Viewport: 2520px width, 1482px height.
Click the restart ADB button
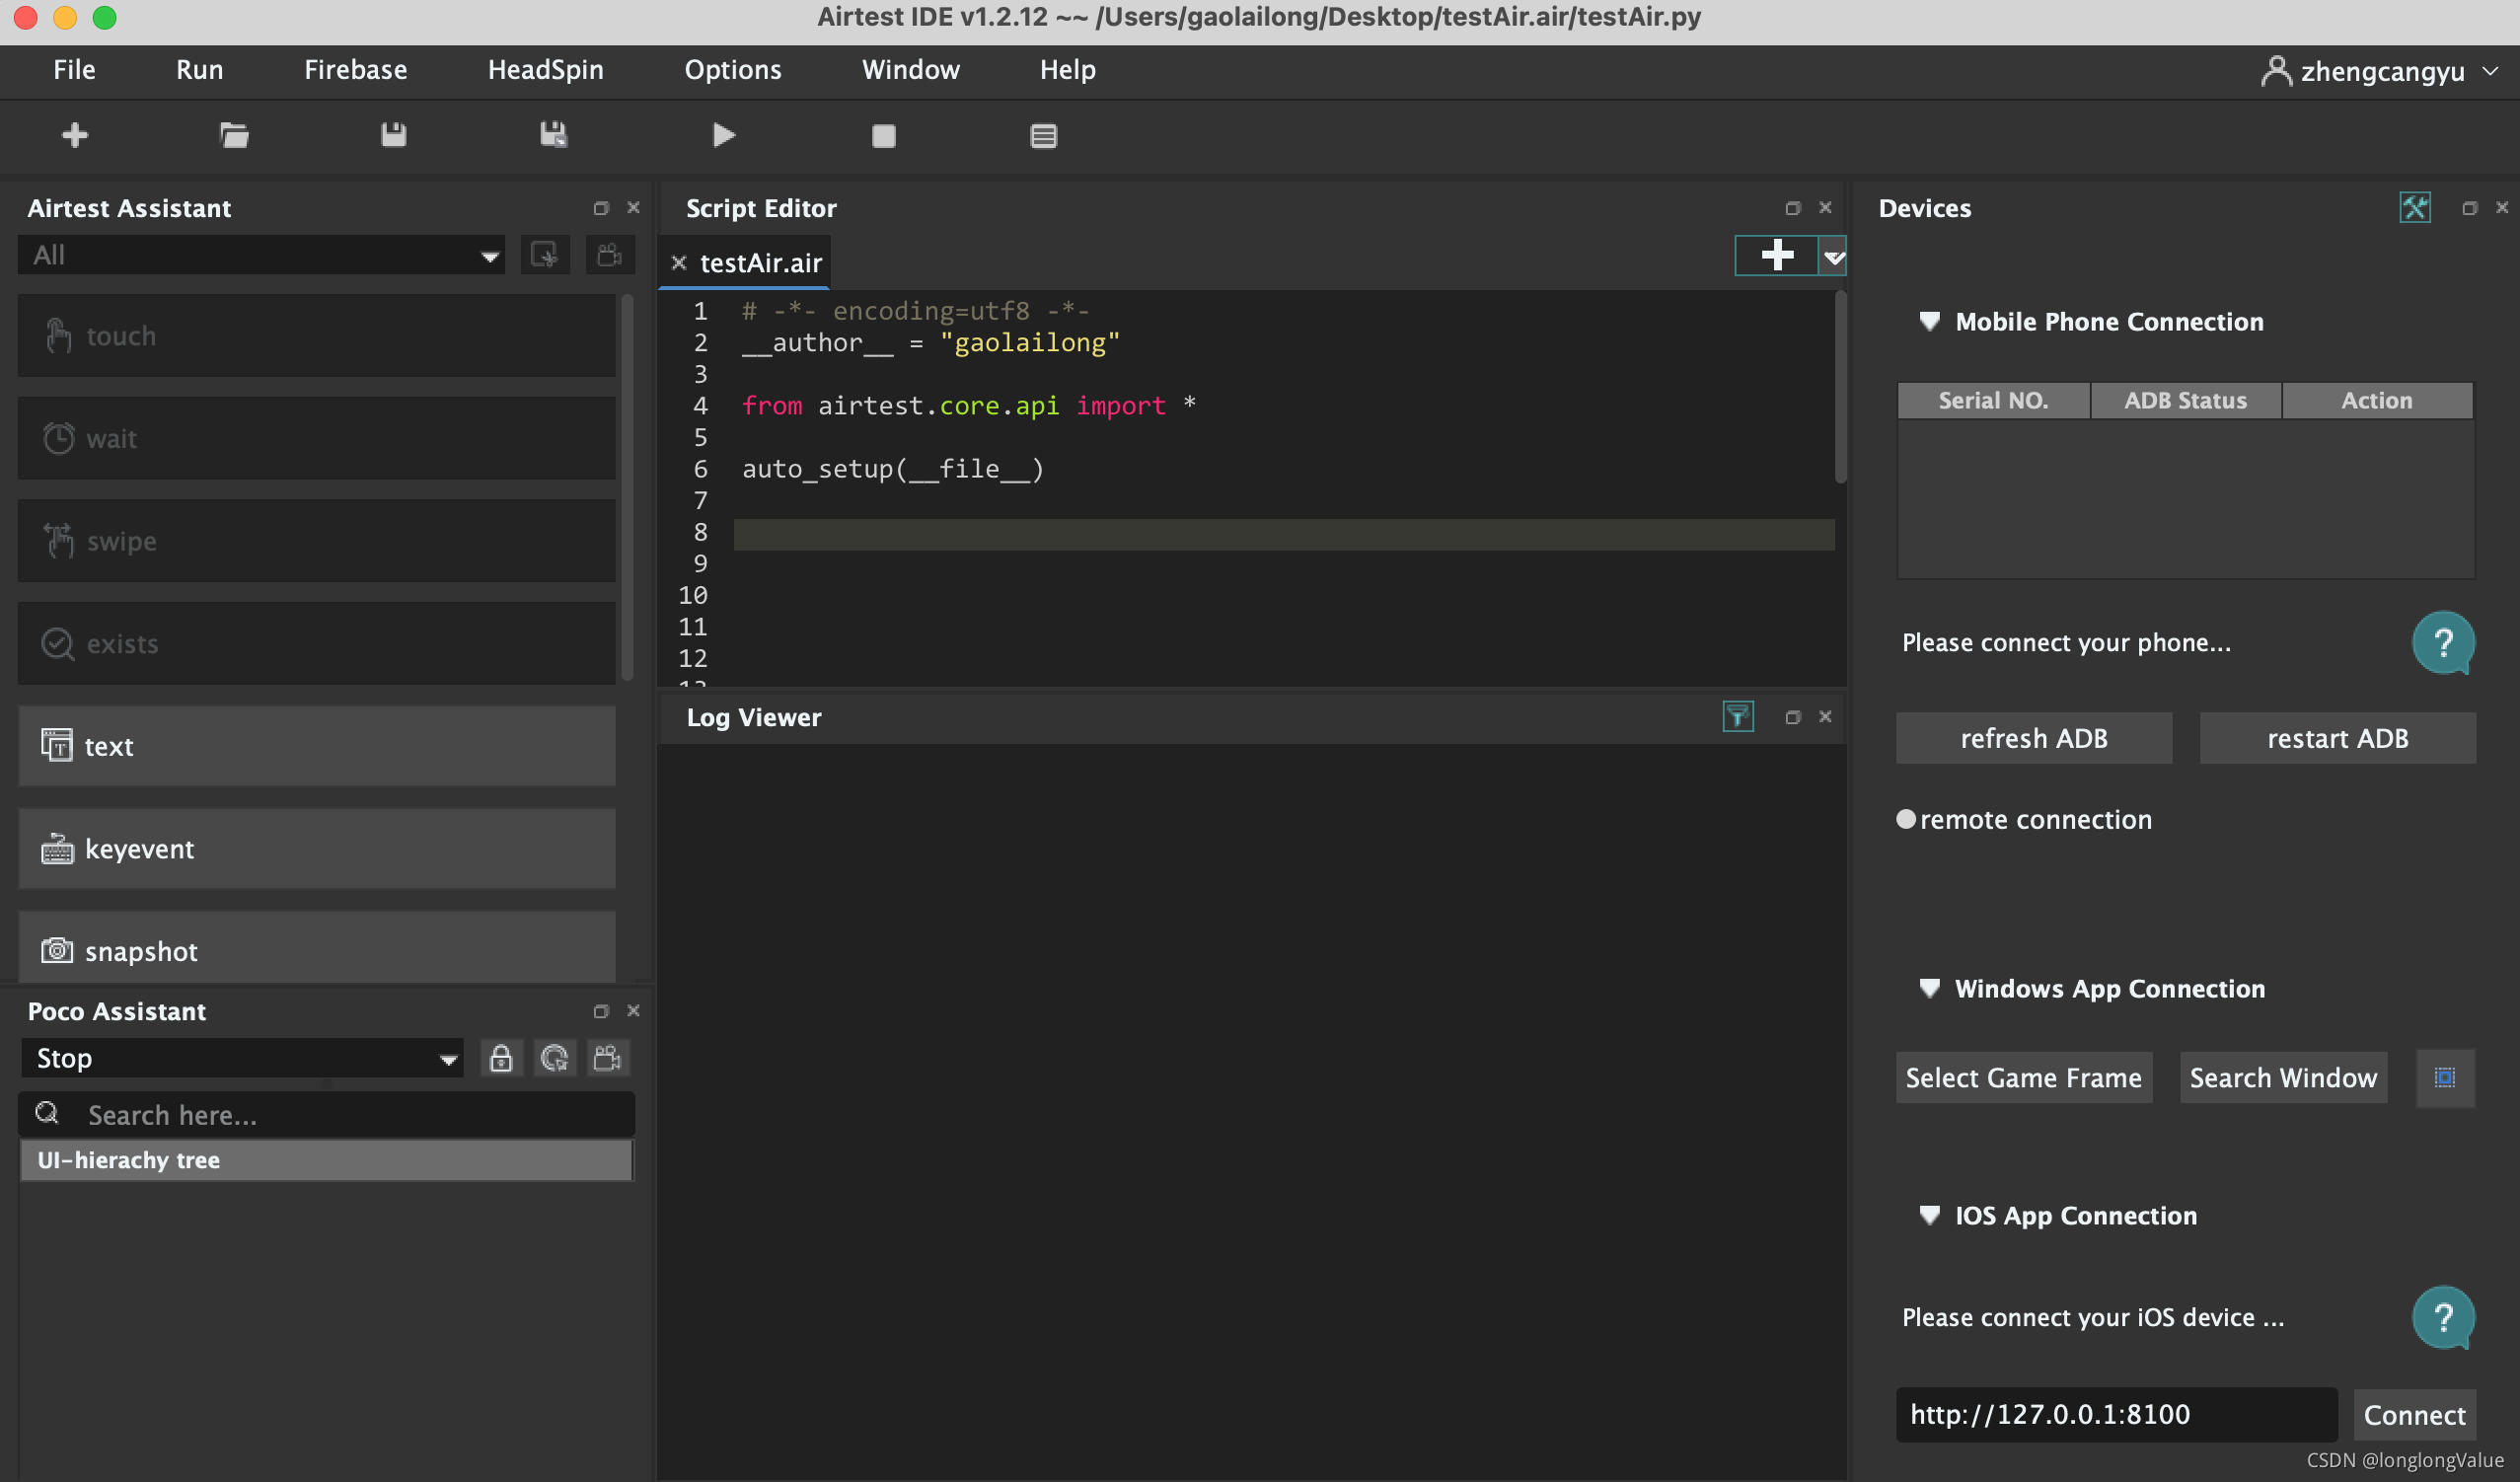coord(2338,738)
